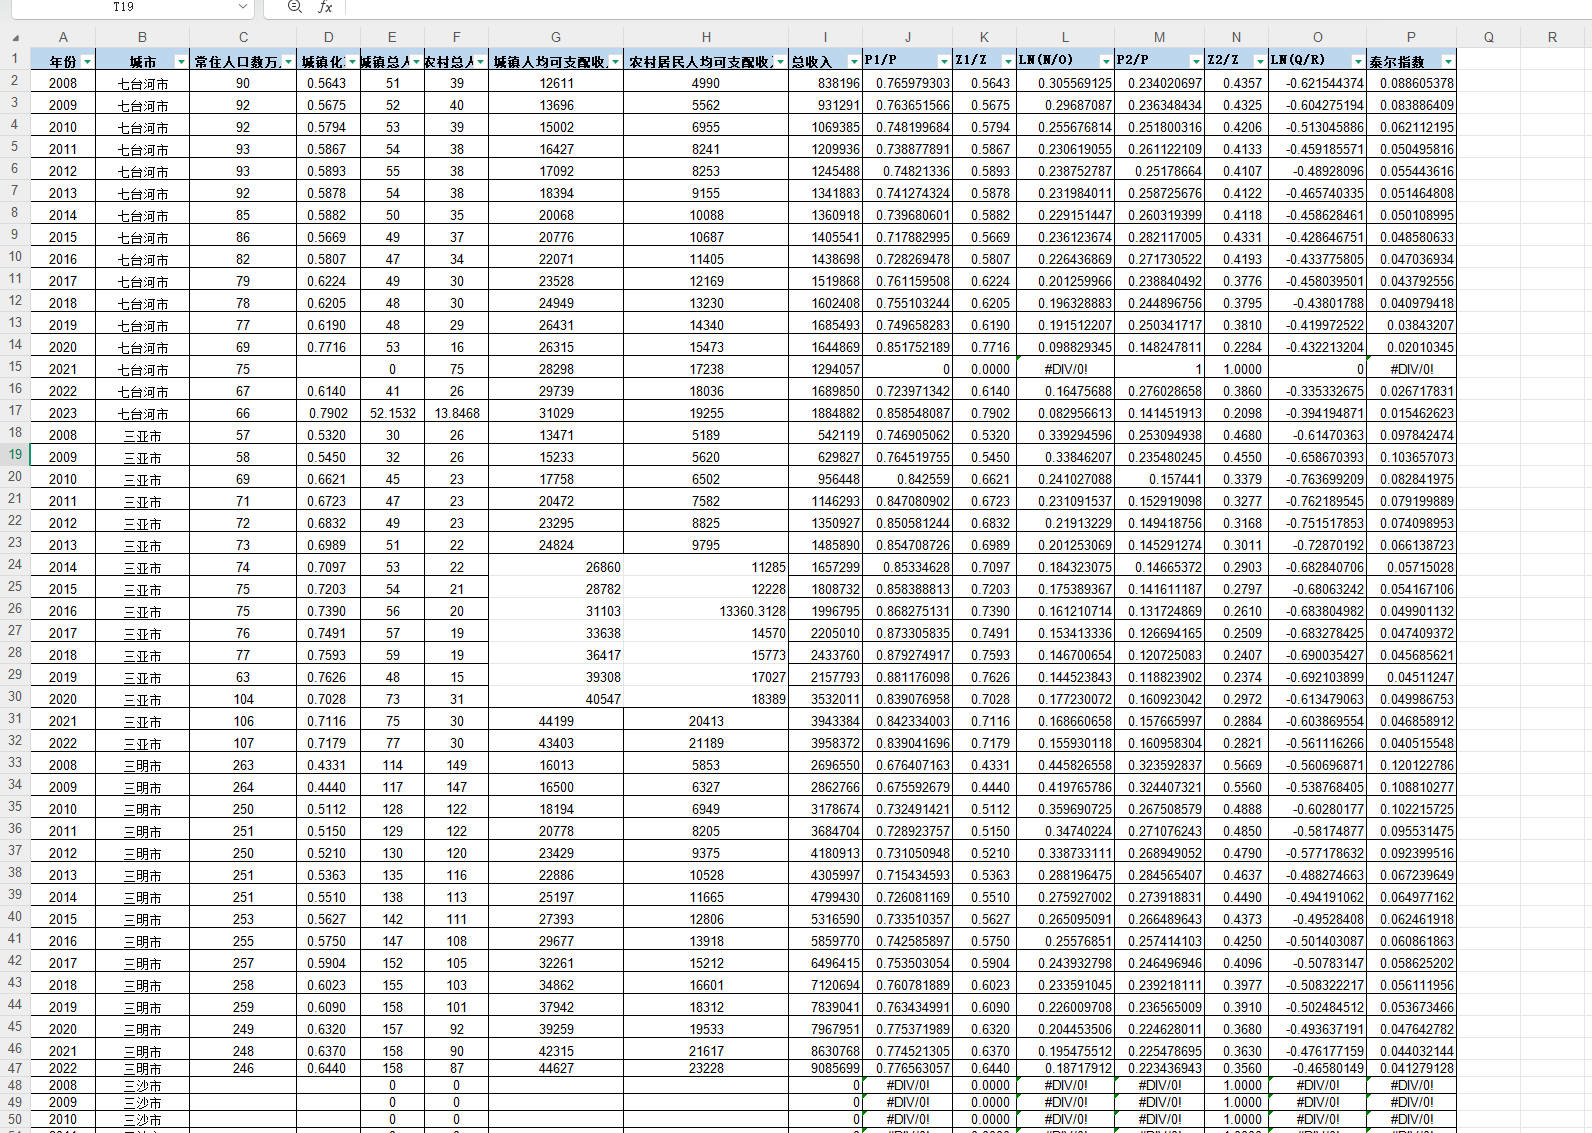Select the column J header
This screenshot has height=1133, width=1592.
click(907, 37)
